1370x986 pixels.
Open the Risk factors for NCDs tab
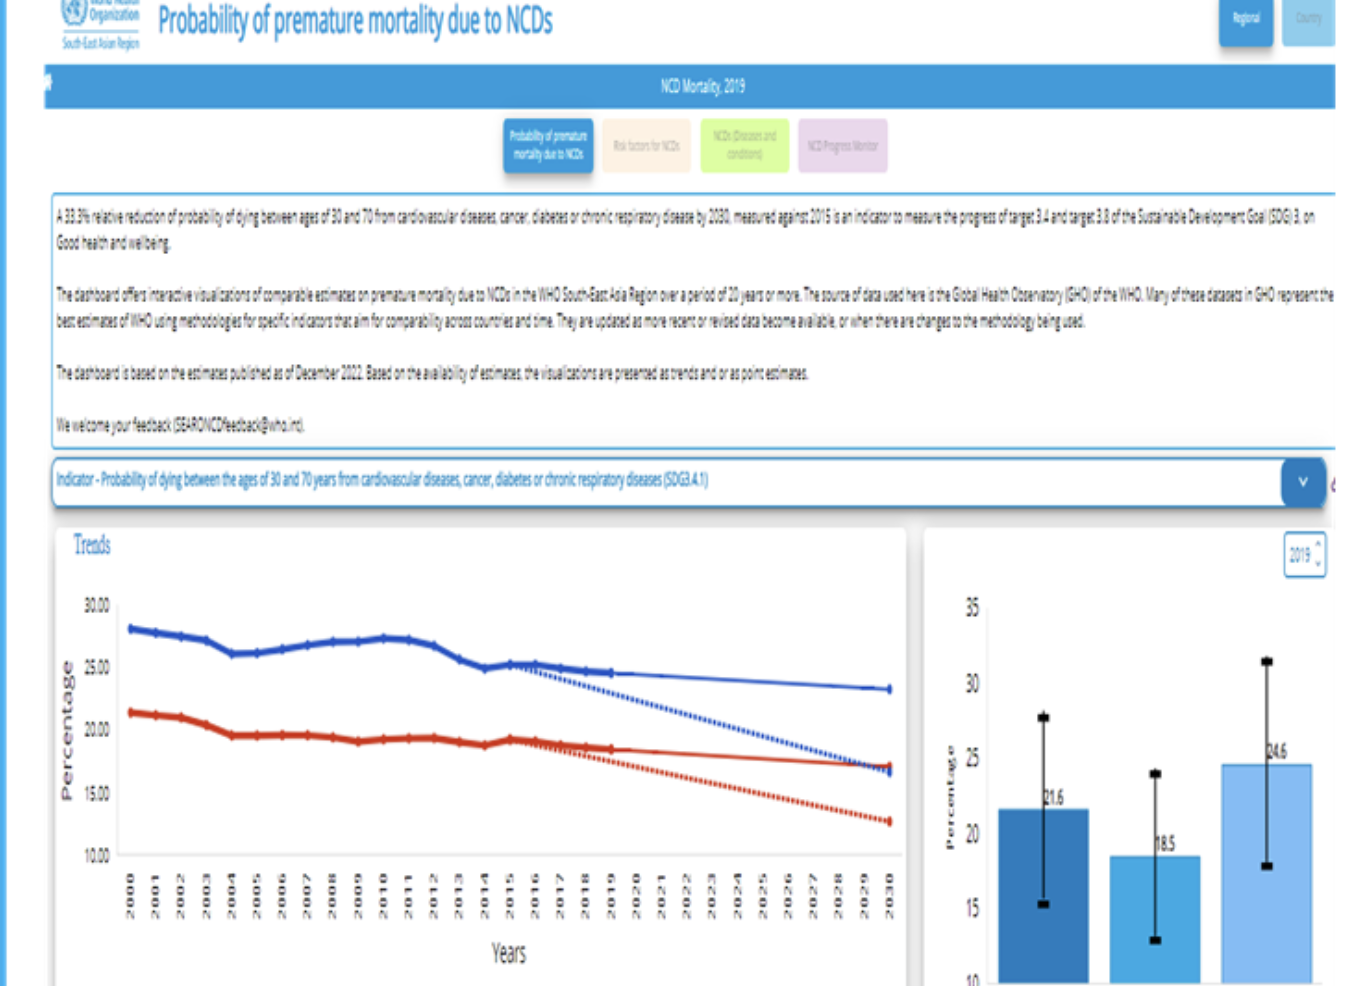pyautogui.click(x=646, y=143)
